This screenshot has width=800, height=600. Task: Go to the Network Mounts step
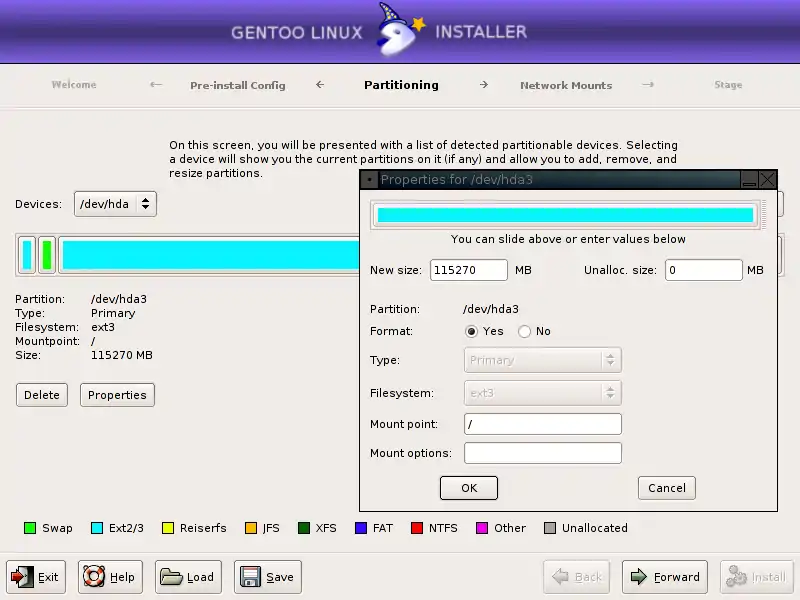click(x=565, y=86)
